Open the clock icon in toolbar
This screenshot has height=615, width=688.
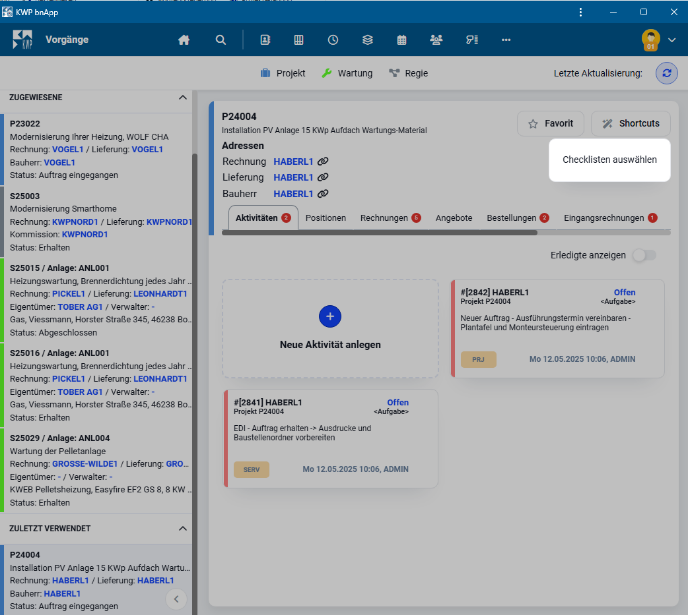click(x=332, y=40)
